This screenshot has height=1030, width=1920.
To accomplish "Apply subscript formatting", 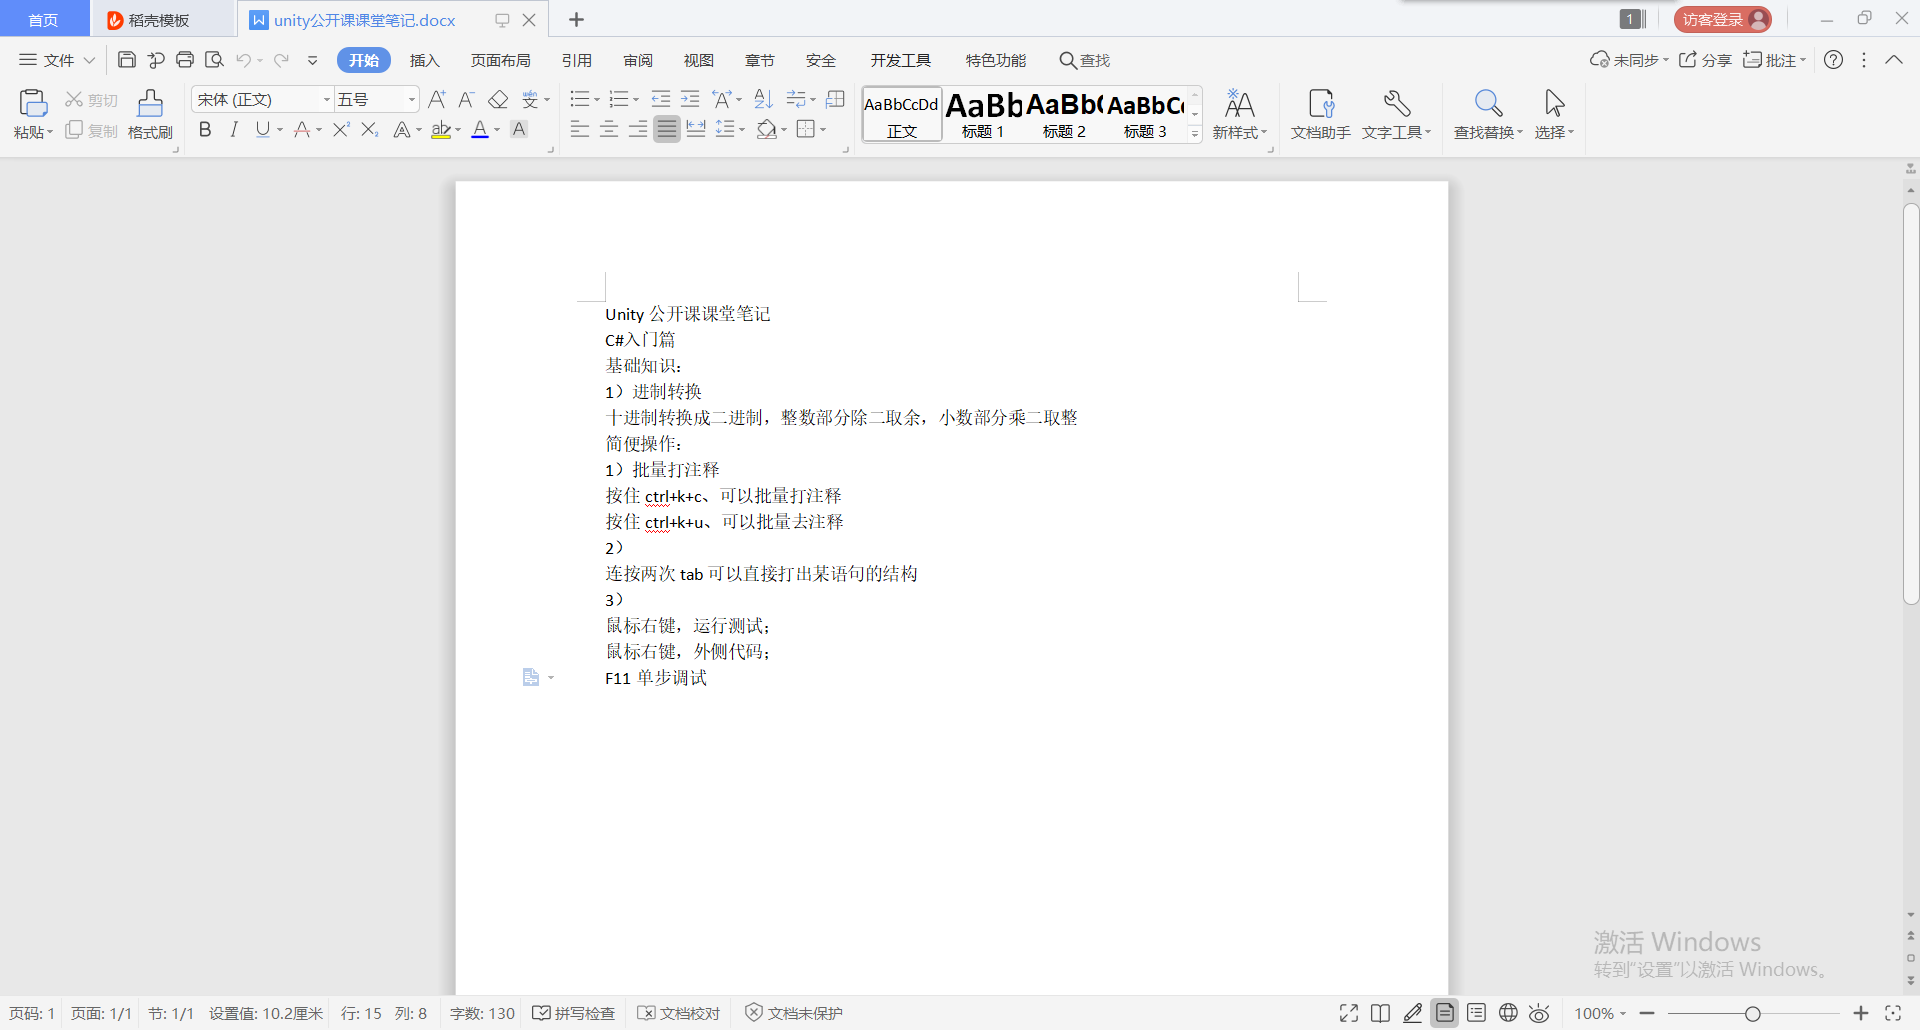I will tap(369, 129).
